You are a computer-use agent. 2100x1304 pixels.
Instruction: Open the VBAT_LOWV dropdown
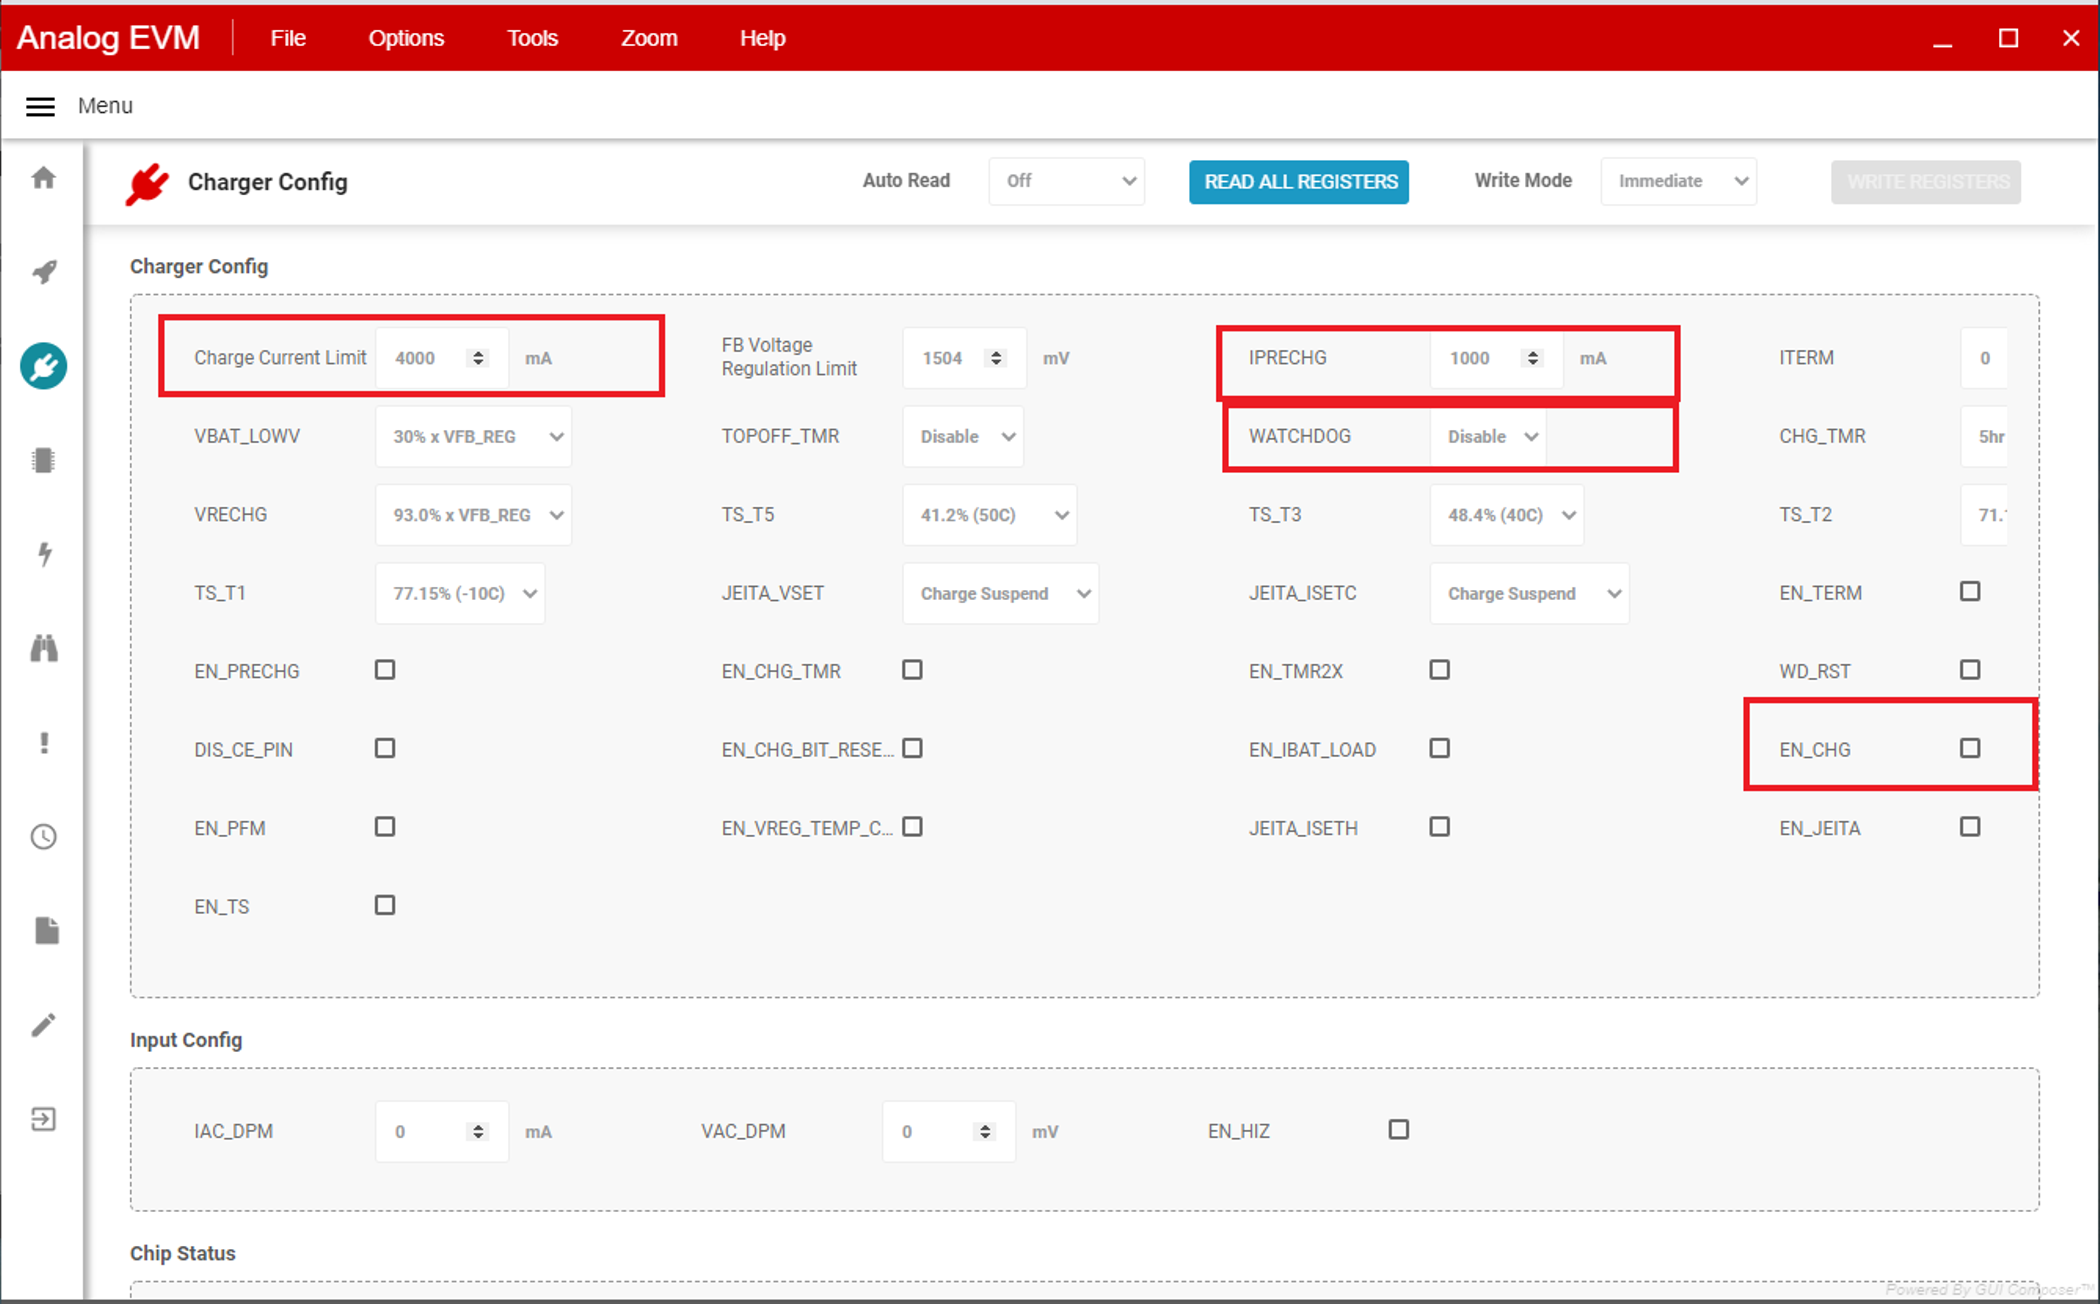(473, 437)
